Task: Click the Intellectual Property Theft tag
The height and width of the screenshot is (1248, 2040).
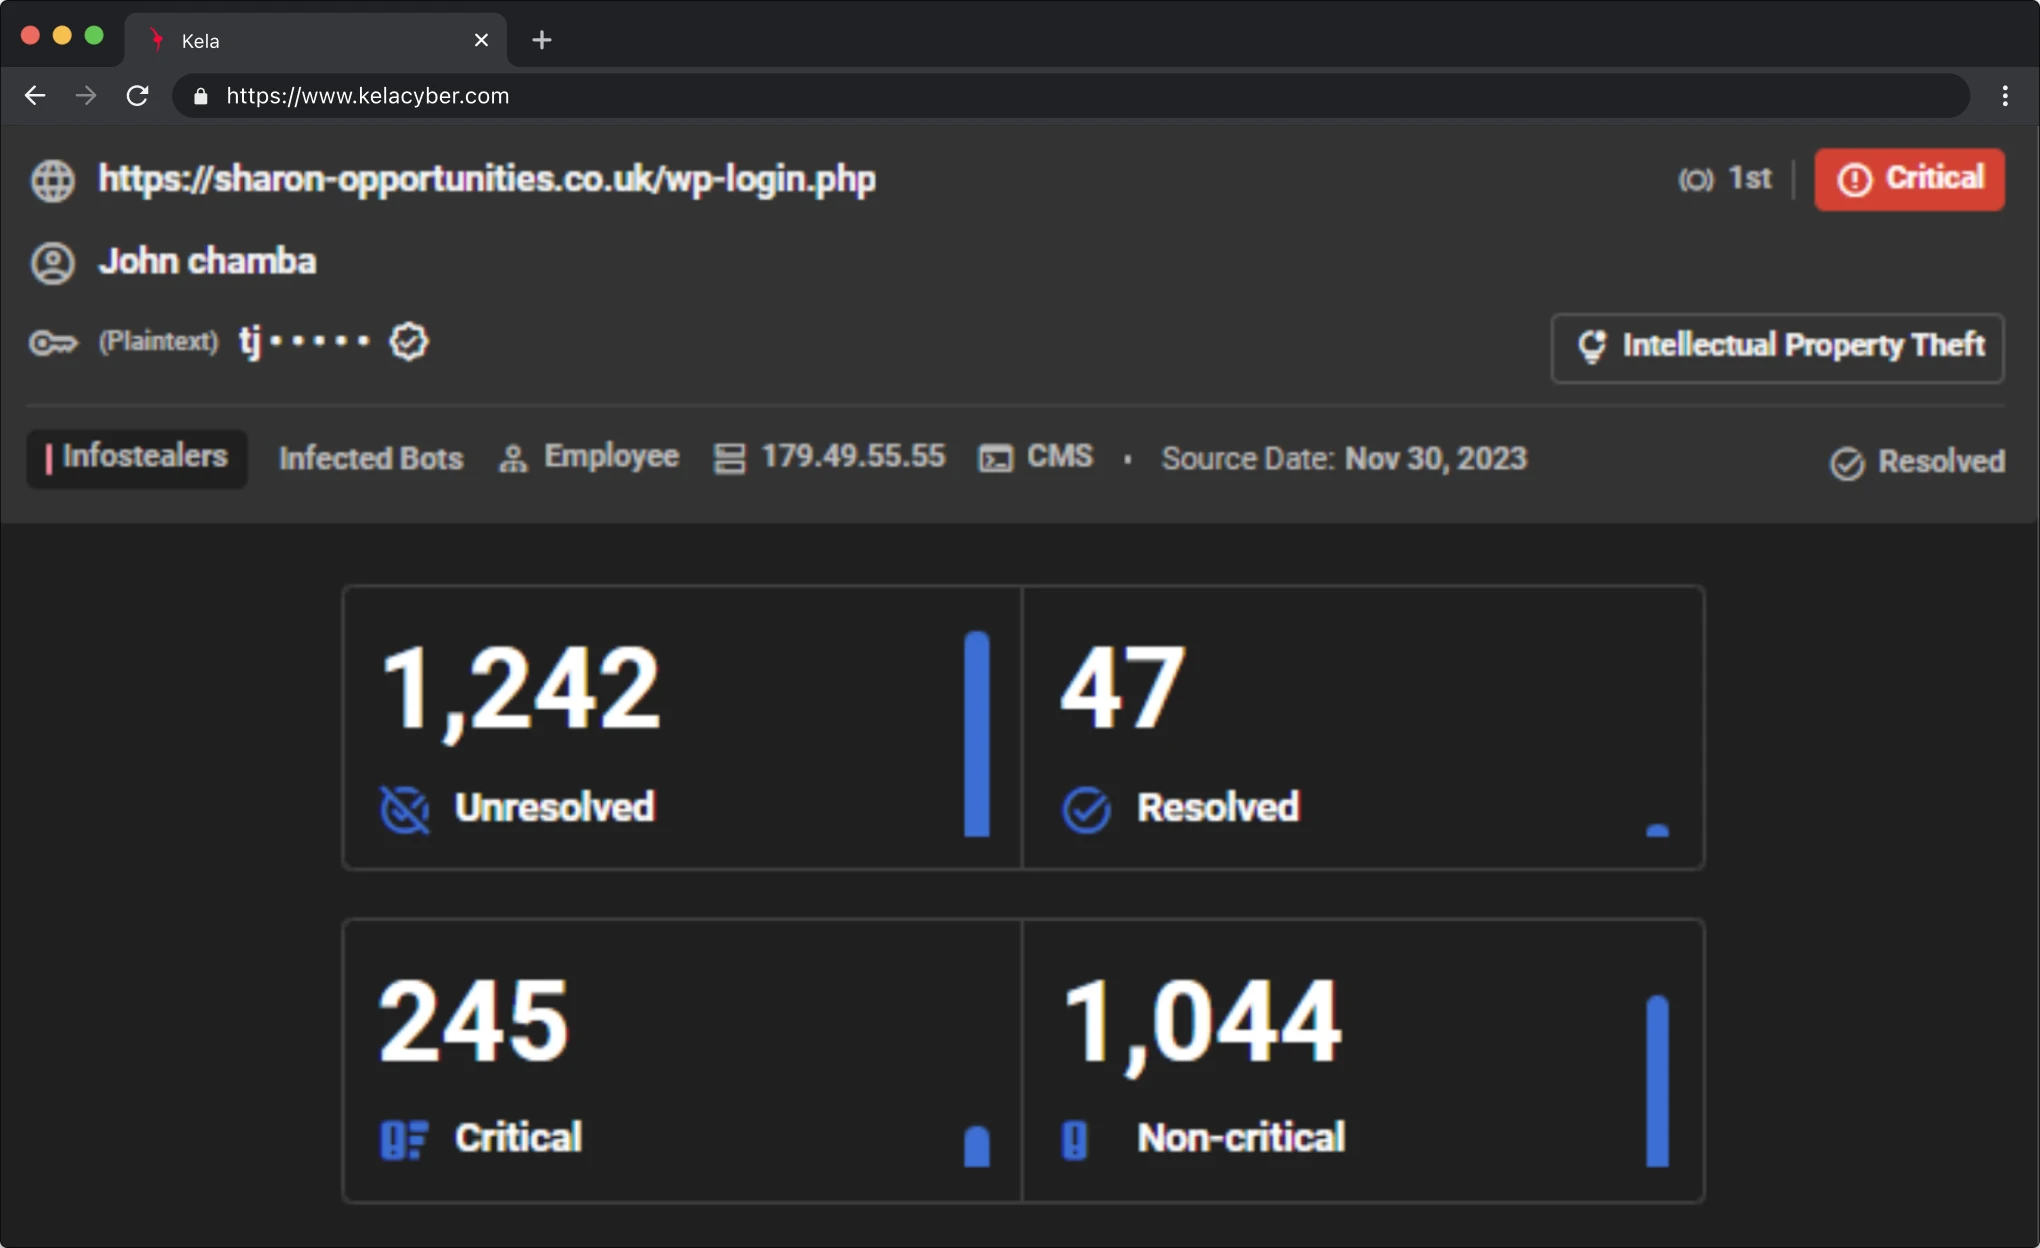Action: [1777, 348]
